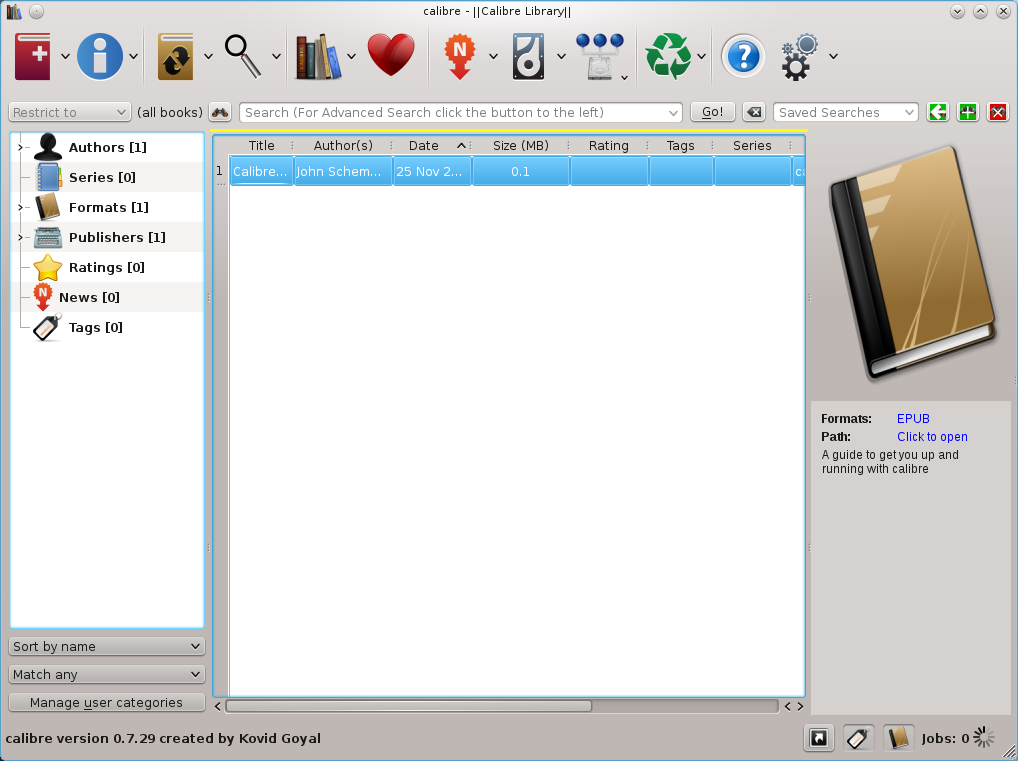Viewport: 1018px width, 761px height.
Task: Open the Calibre Library dropdown arrow
Action: click(x=351, y=56)
